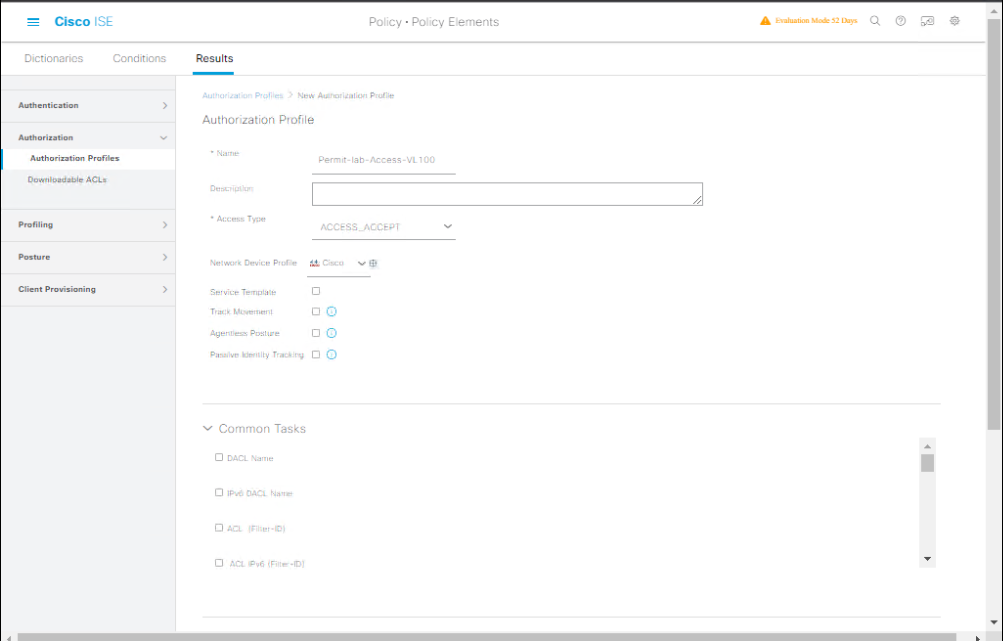Click the Authorization Profile heading
This screenshot has width=1003, height=641.
258,120
